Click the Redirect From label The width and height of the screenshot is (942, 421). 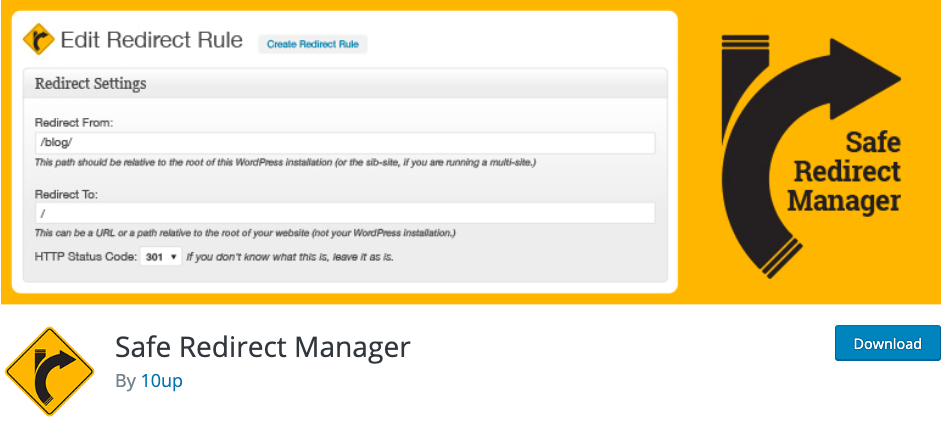pos(74,123)
